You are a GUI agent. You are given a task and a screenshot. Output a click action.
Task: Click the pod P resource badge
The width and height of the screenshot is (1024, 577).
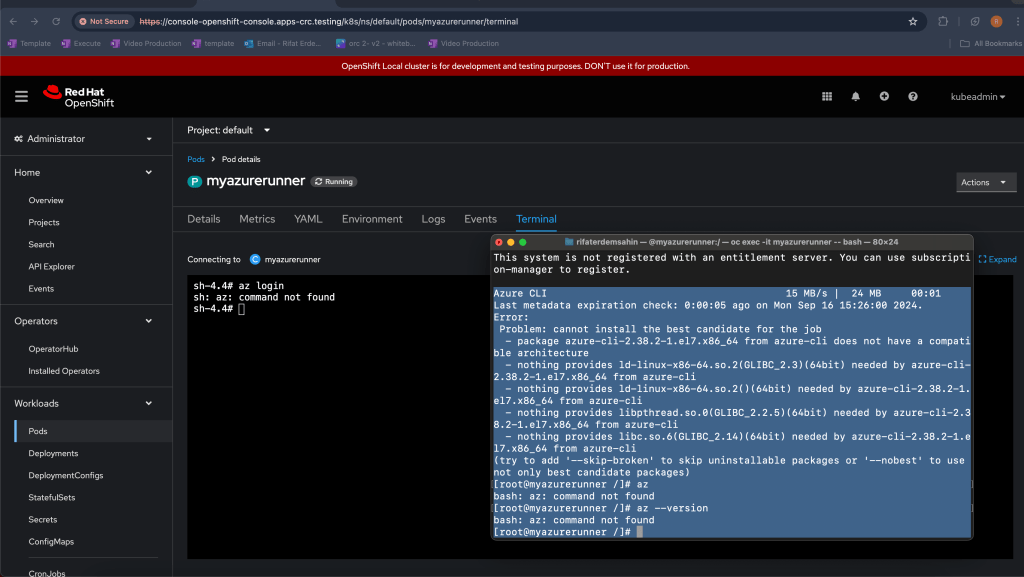pos(195,181)
